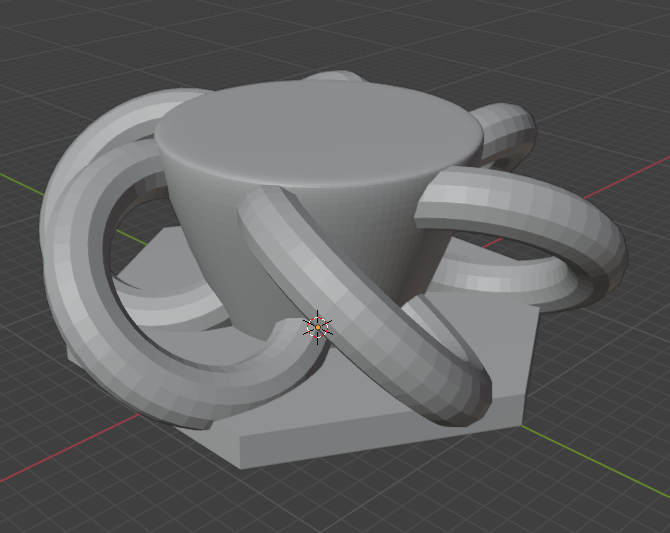Click the 3D cursor crosshair with orange origin dot

point(318,327)
